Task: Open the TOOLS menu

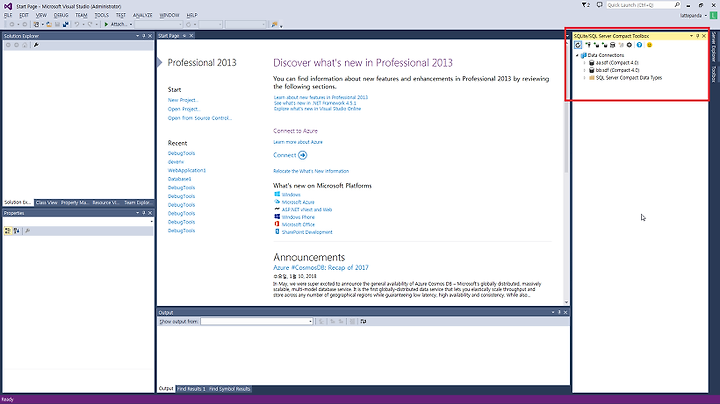Action: (101, 15)
